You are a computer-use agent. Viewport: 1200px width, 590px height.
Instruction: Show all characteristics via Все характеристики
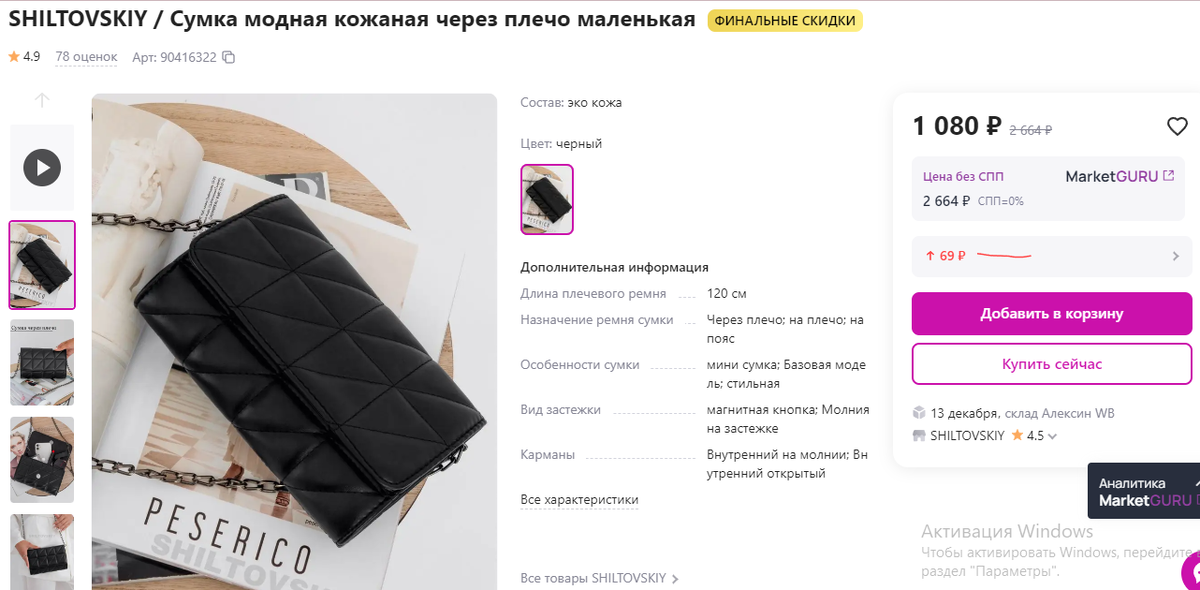[579, 500]
